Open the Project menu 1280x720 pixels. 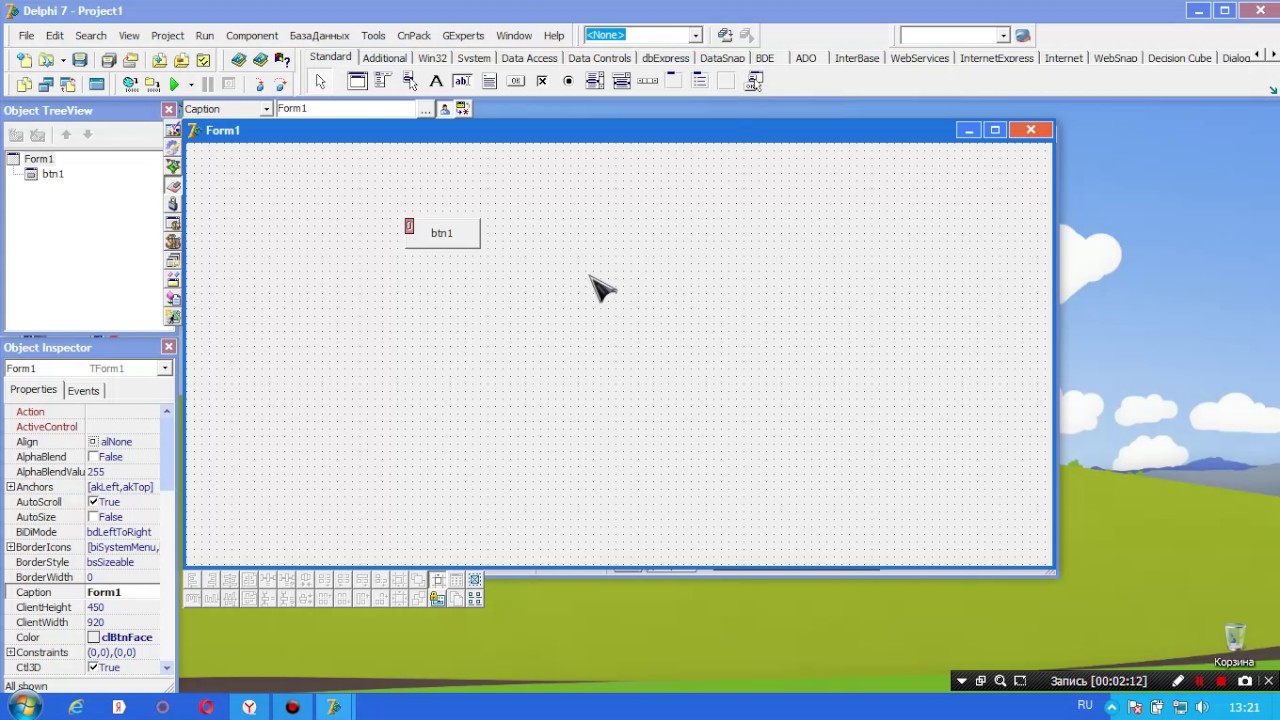(167, 35)
